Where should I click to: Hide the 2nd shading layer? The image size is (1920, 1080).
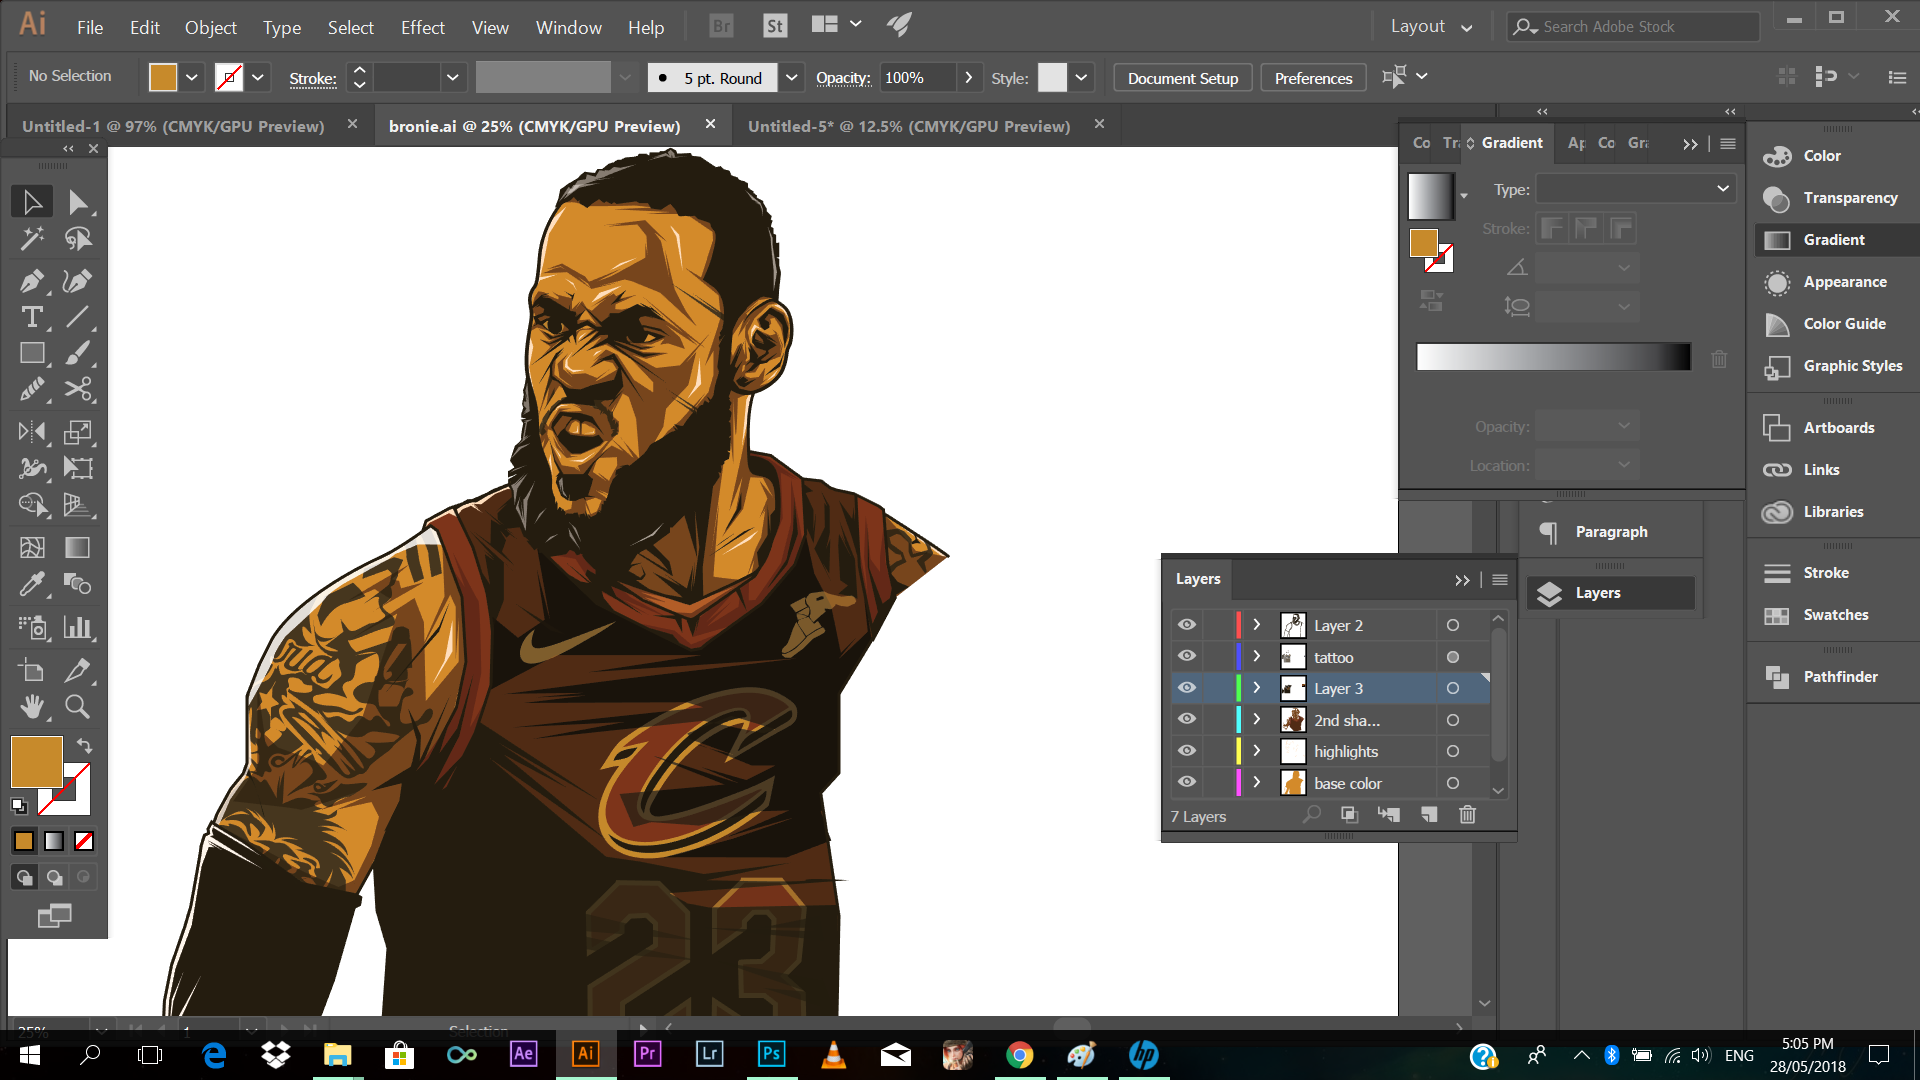[1187, 719]
